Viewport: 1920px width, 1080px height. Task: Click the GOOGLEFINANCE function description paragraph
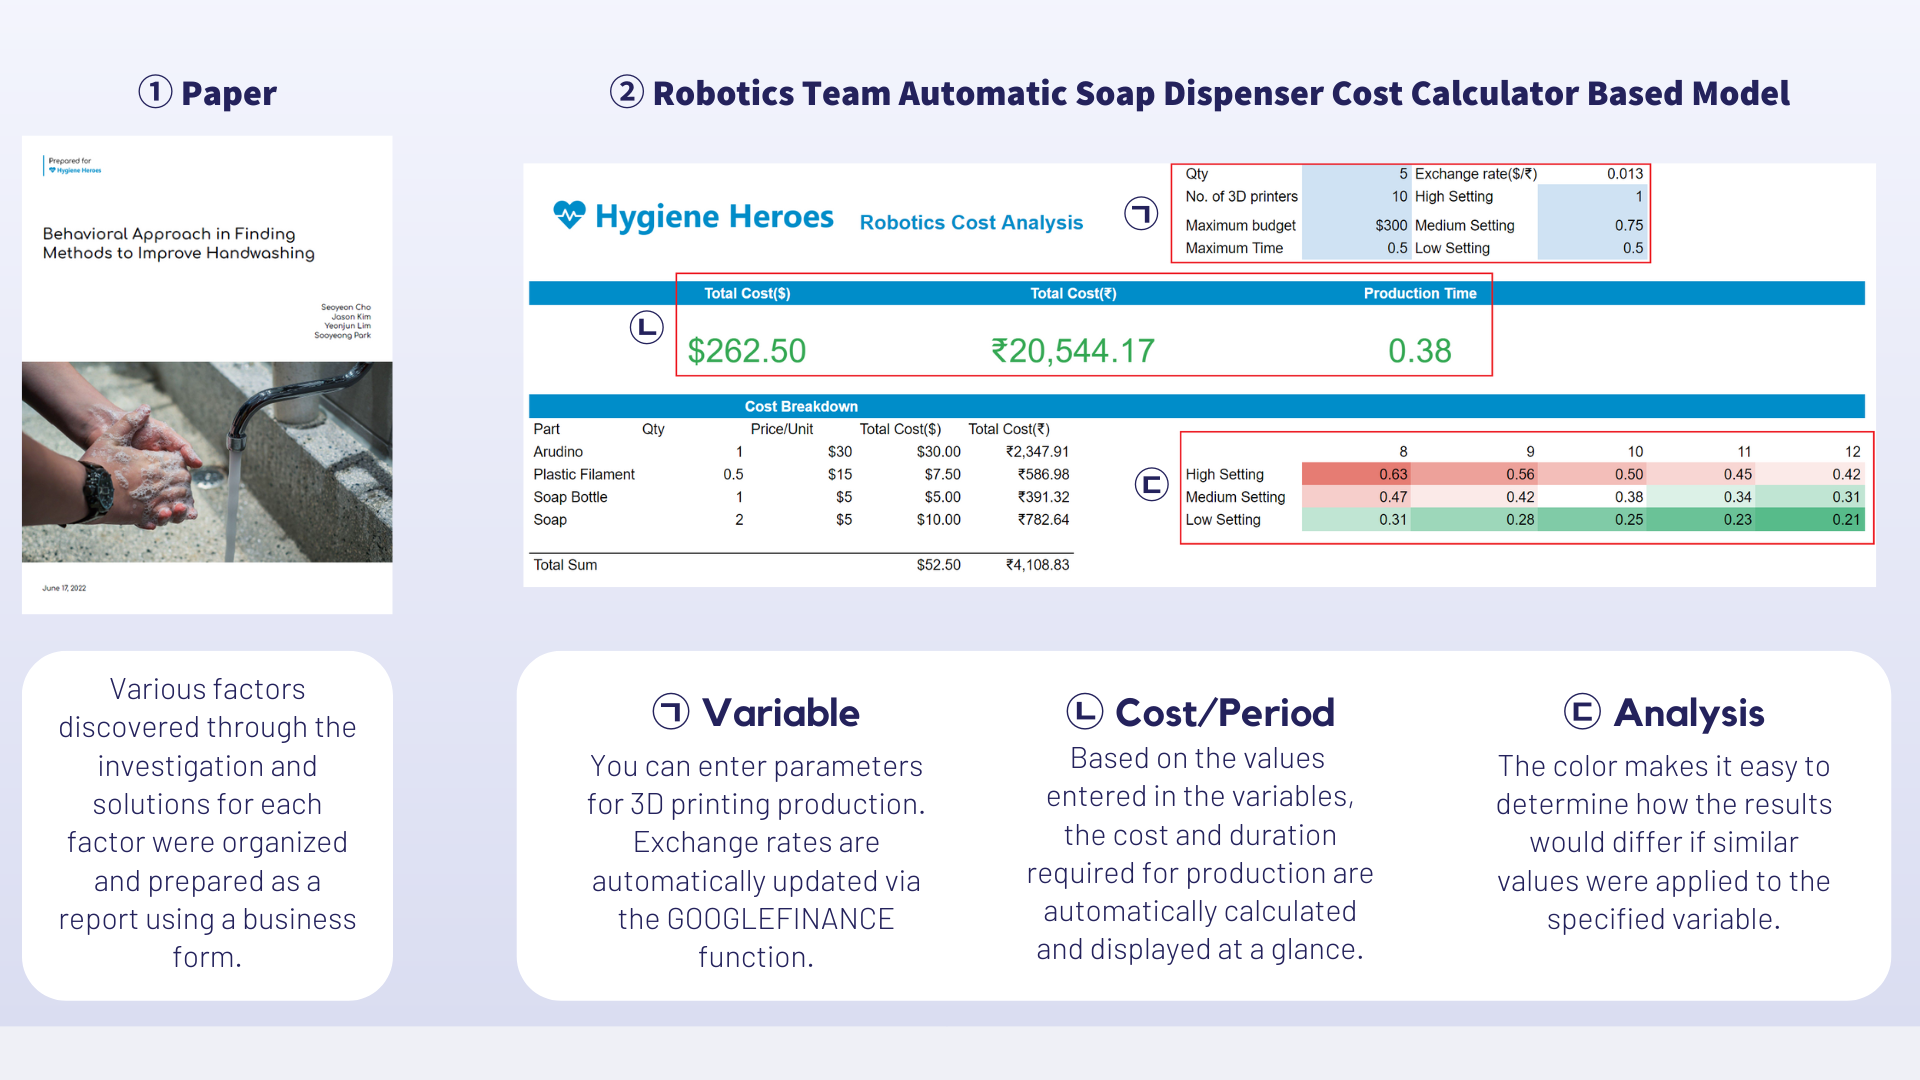pos(756,861)
